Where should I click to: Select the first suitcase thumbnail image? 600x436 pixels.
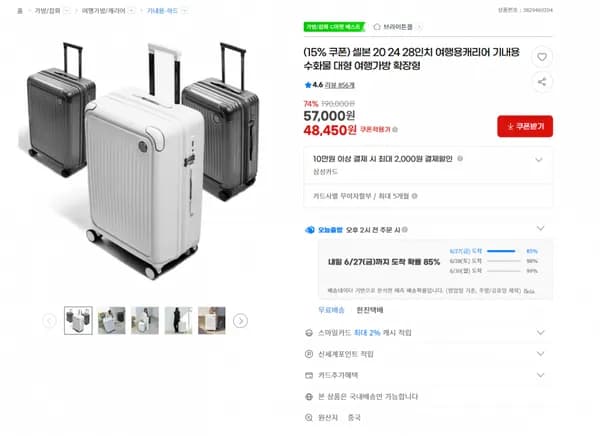coord(78,320)
